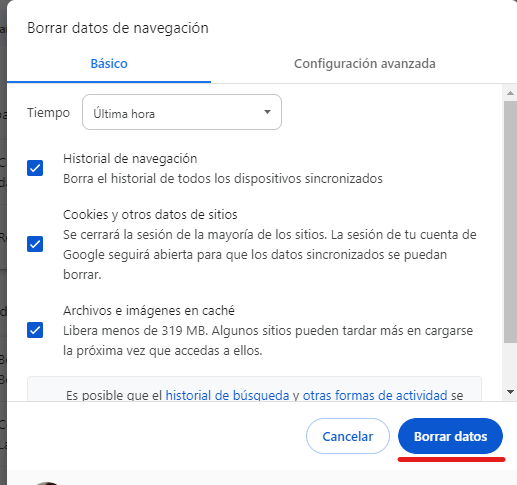
Task: Click the Borrar datos de navegación title
Action: point(118,28)
